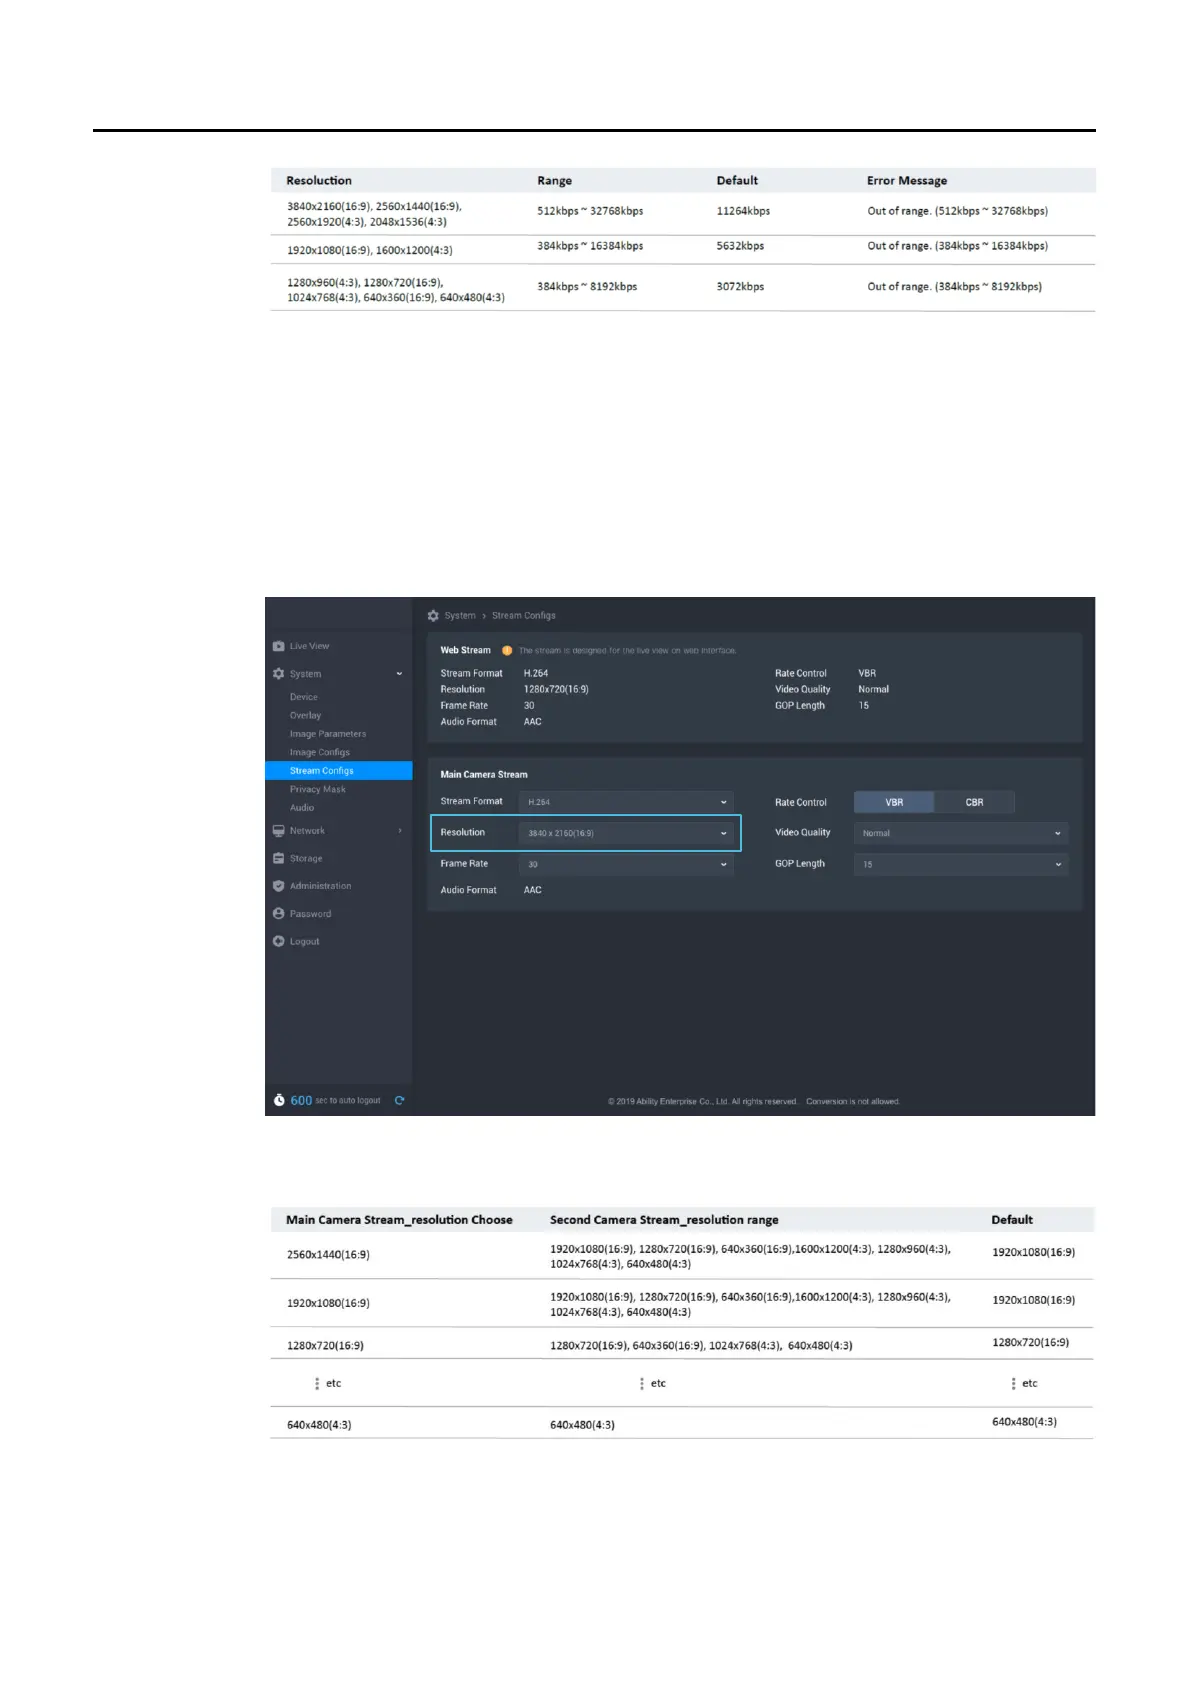Open the Audio menu item
The image size is (1191, 1684).
click(x=302, y=808)
